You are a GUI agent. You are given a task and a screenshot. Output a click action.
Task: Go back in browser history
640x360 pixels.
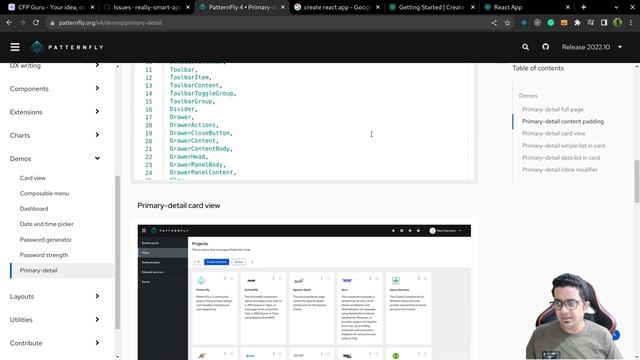click(x=9, y=23)
